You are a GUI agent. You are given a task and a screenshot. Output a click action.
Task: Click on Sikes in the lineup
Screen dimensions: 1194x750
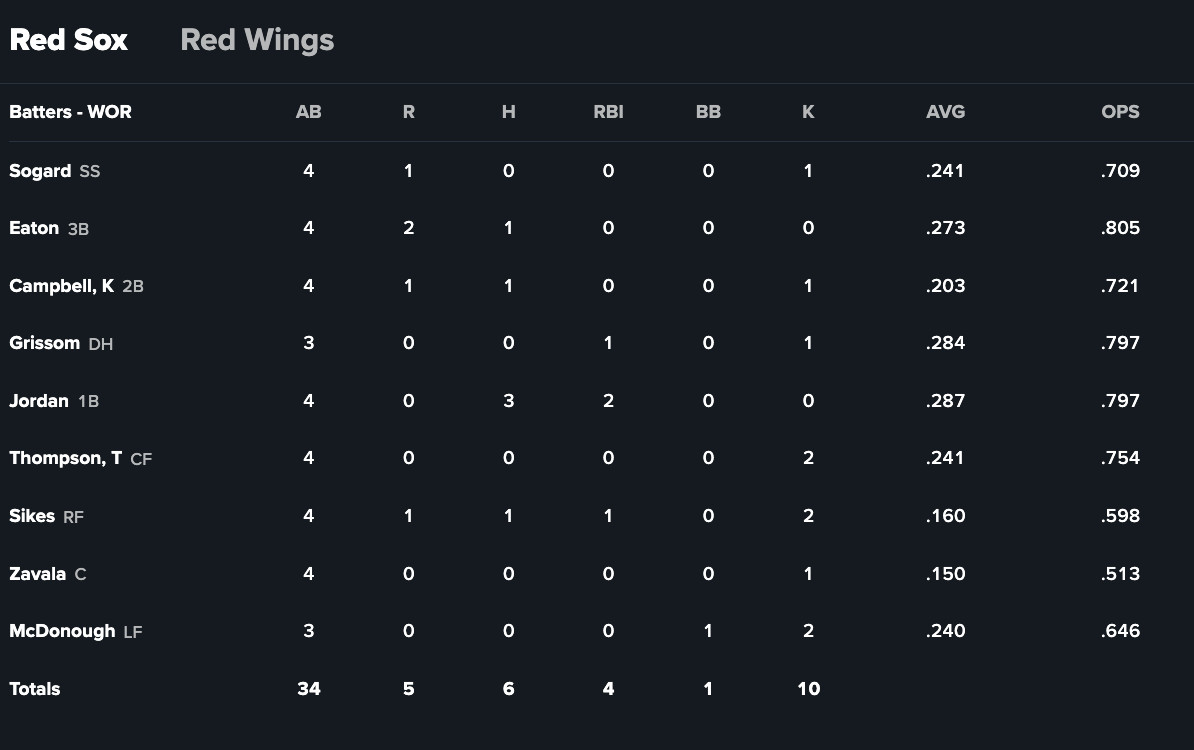pyautogui.click(x=32, y=516)
